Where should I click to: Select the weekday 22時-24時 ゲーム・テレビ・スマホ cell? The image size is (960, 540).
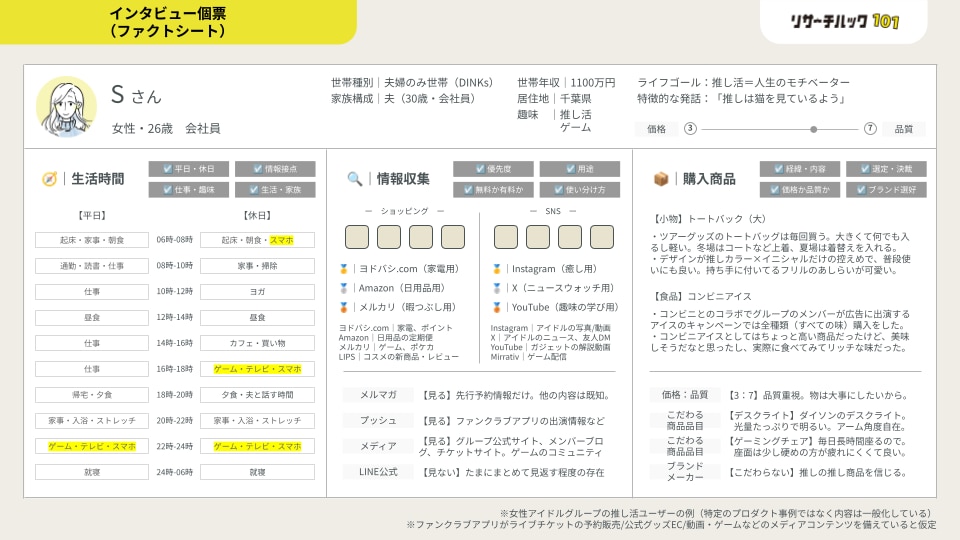point(92,446)
